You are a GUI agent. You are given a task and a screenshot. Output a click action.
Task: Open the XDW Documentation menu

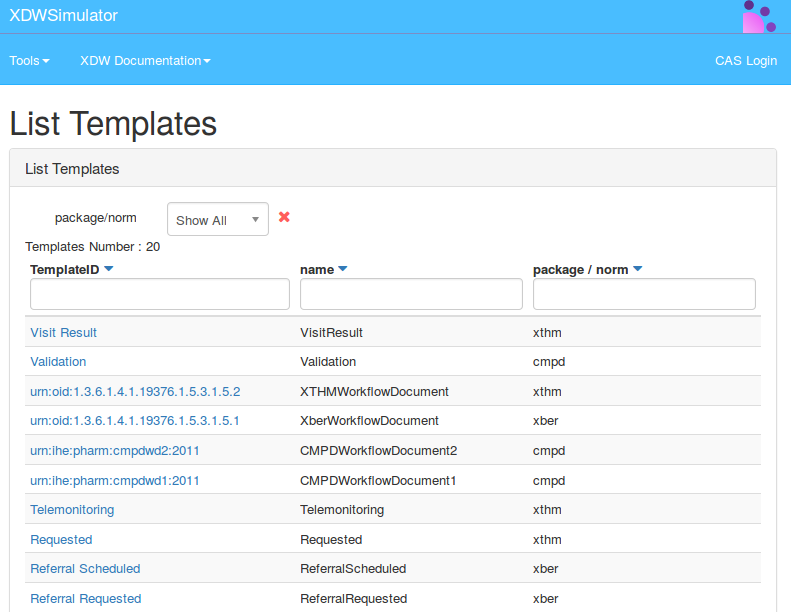coord(145,61)
